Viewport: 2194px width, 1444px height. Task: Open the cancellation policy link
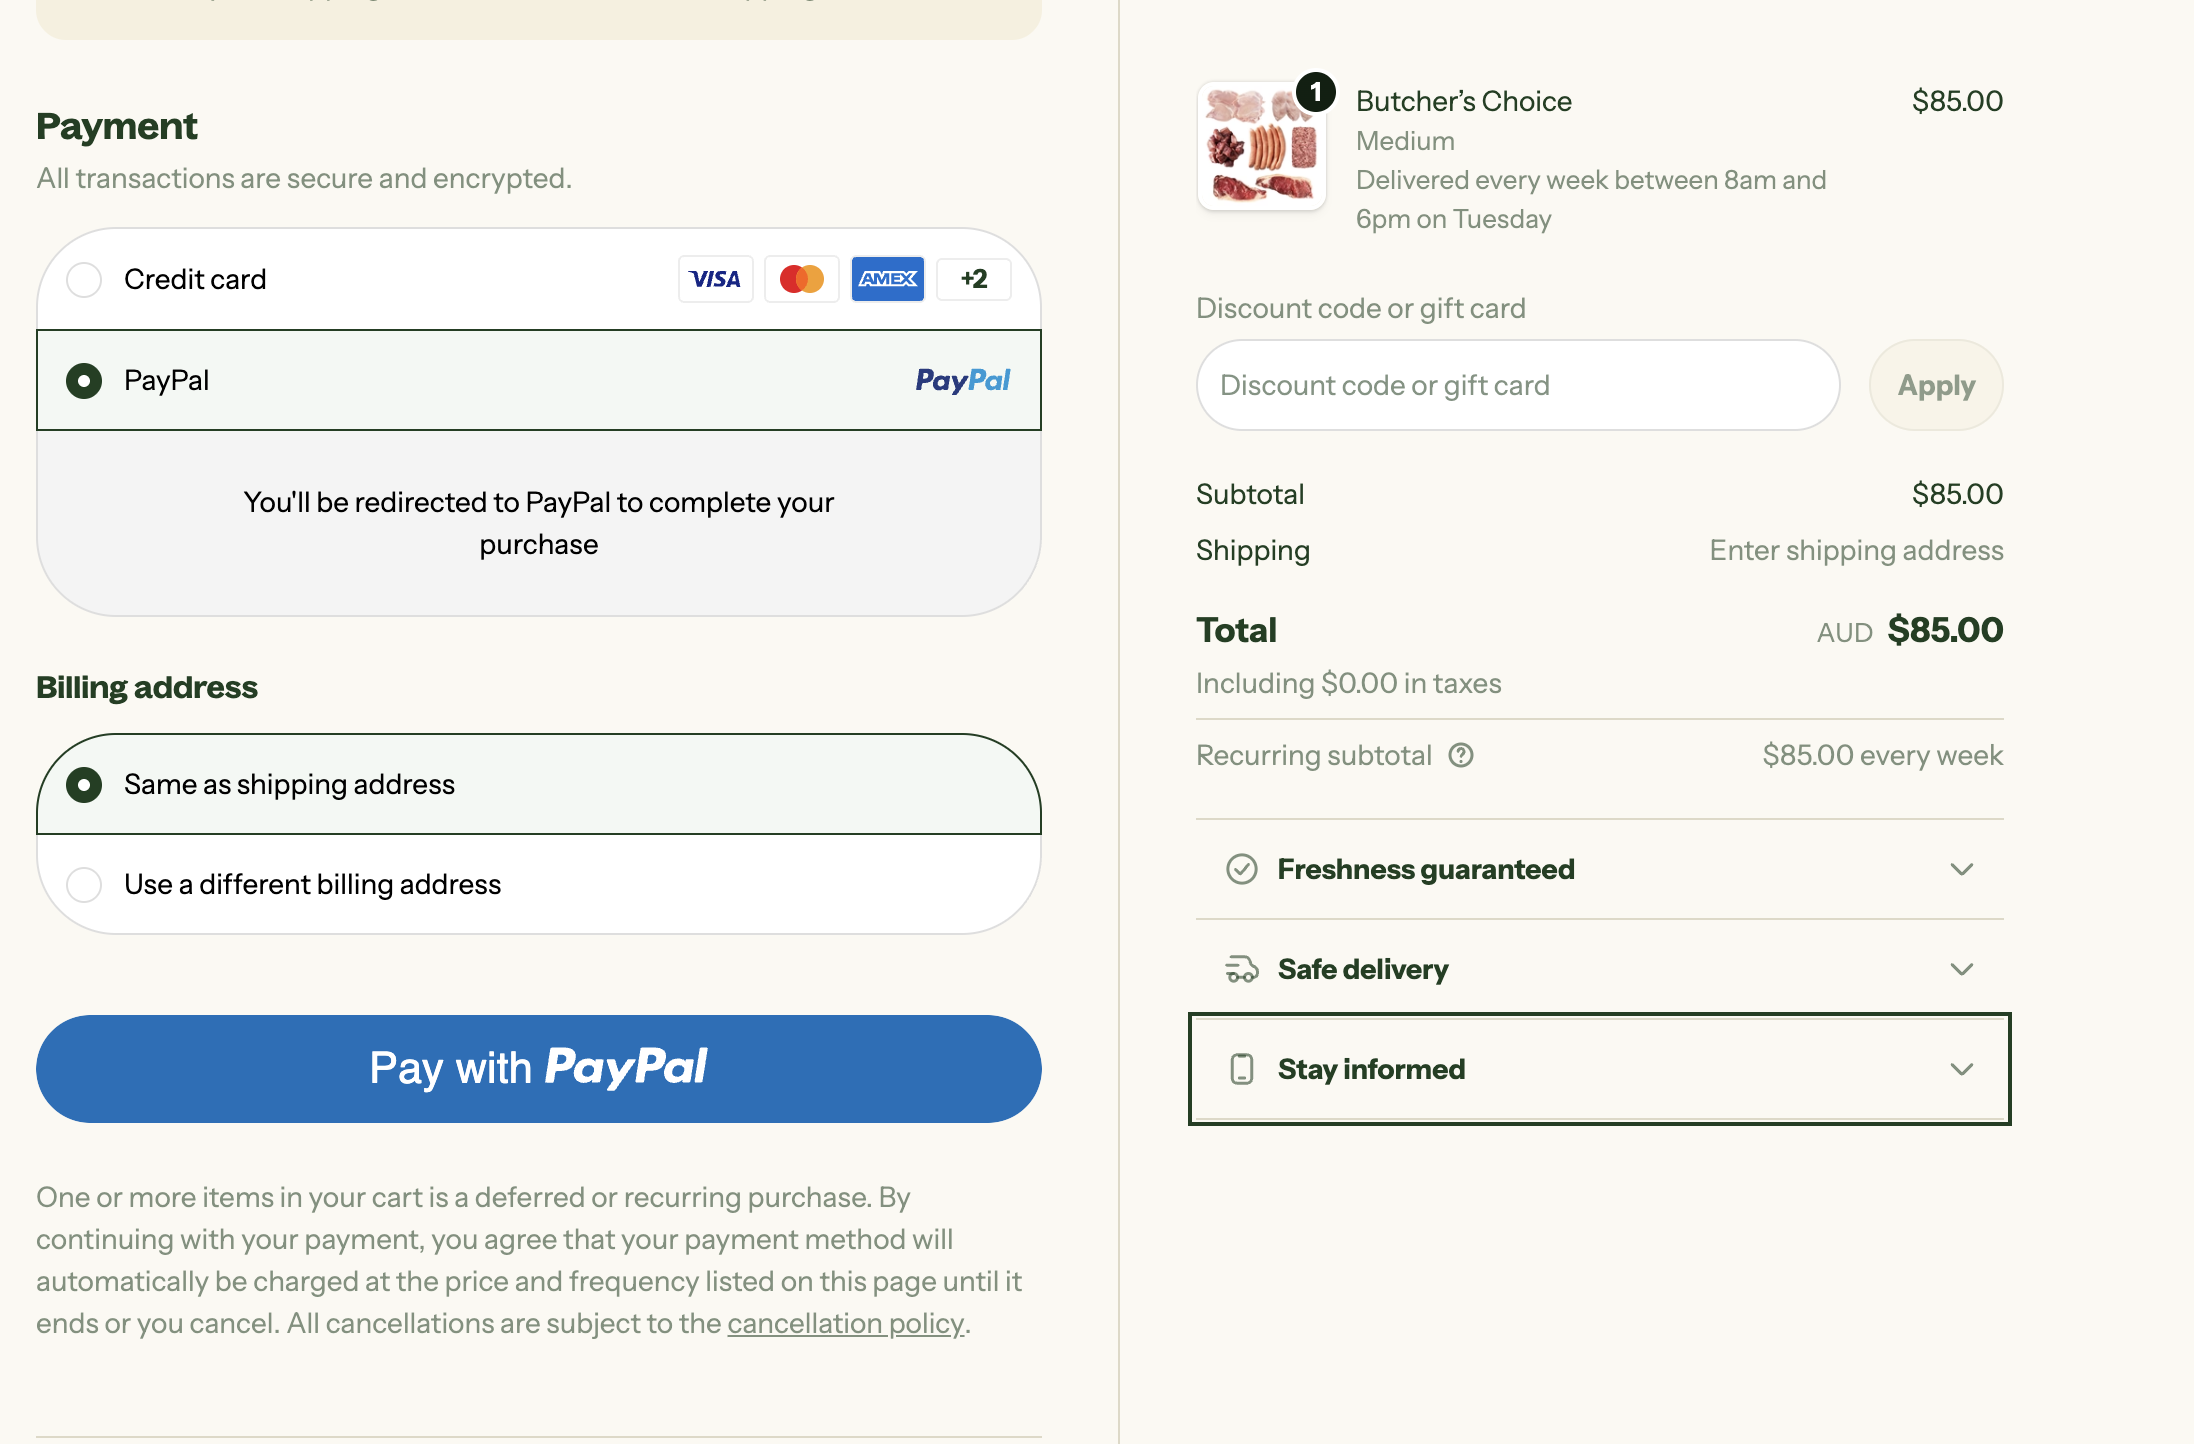[x=845, y=1323]
